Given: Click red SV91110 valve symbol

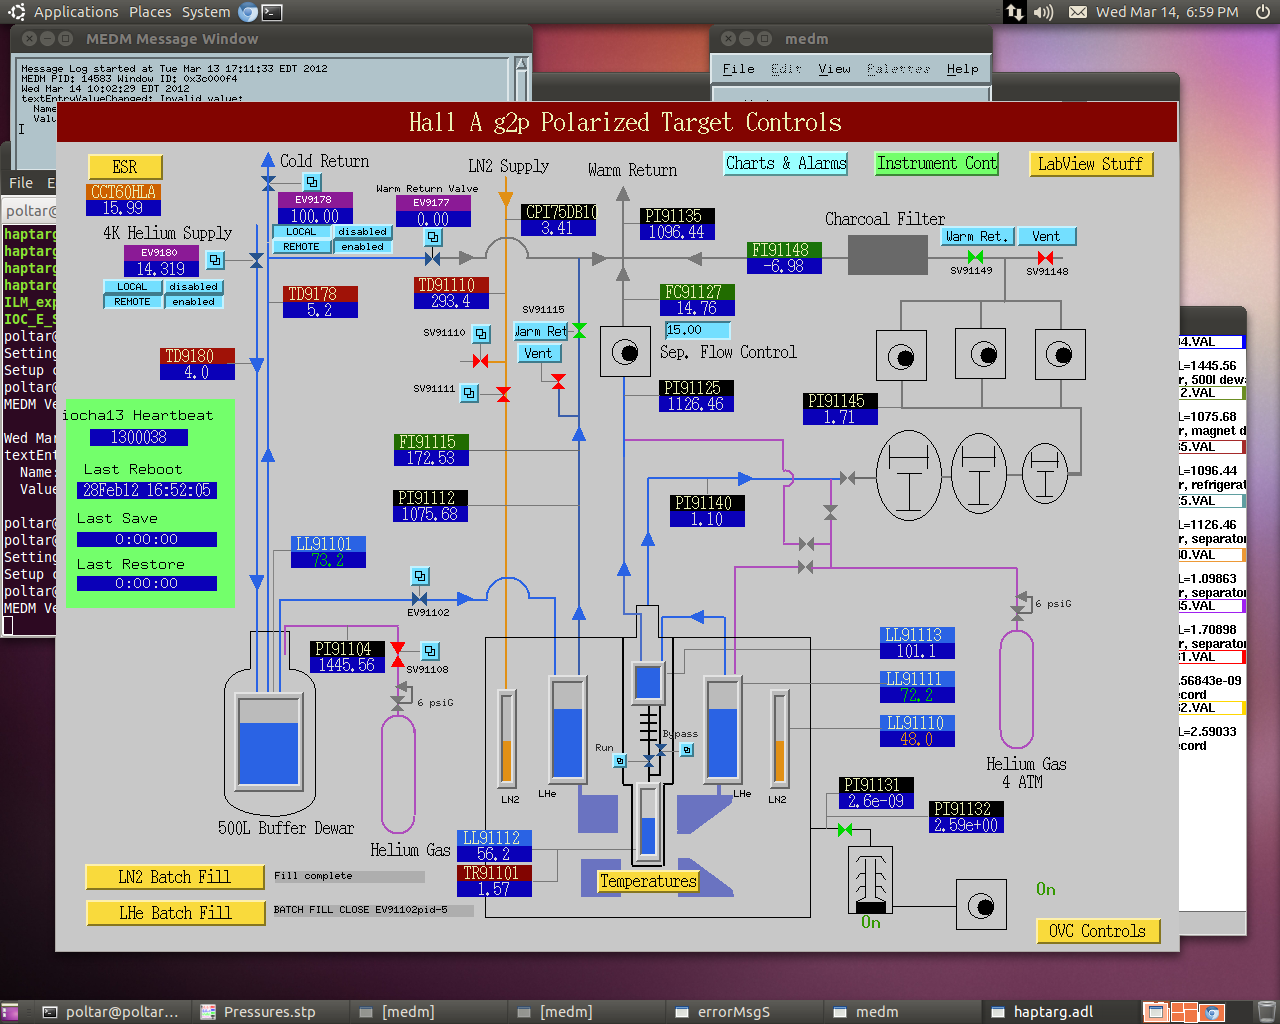Looking at the screenshot, I should (x=480, y=361).
